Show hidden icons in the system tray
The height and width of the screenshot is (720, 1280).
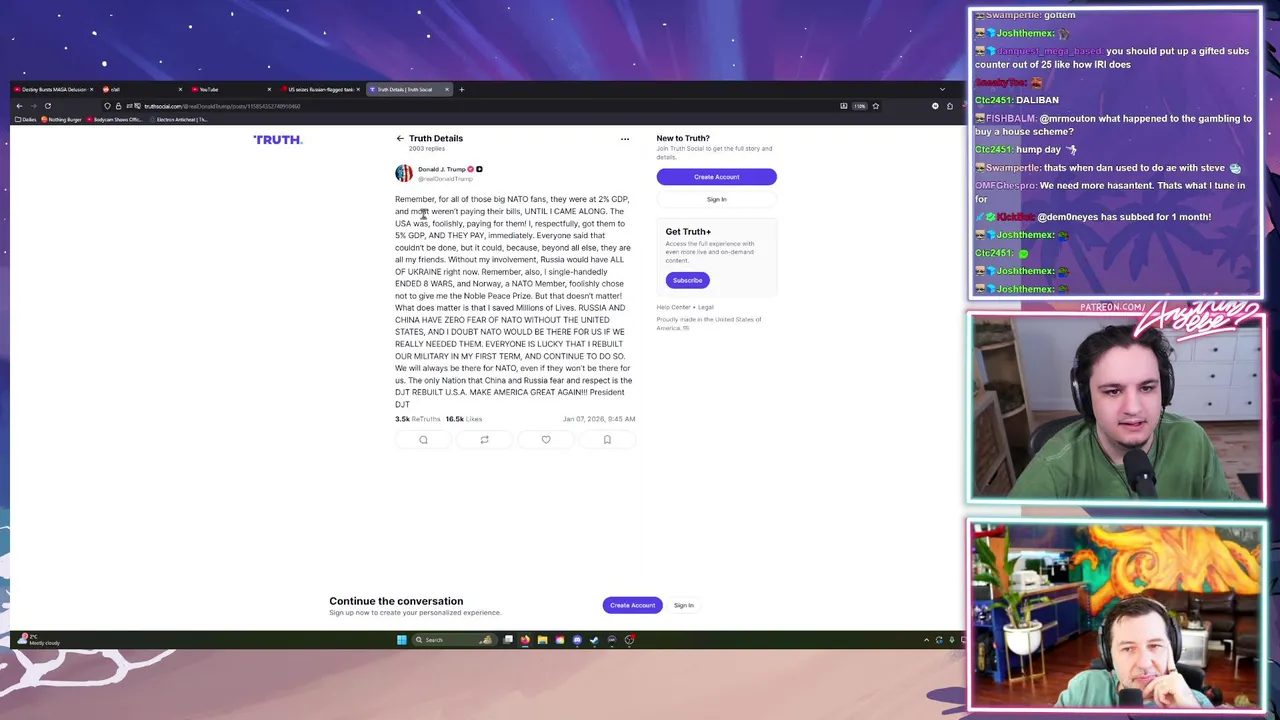point(926,640)
